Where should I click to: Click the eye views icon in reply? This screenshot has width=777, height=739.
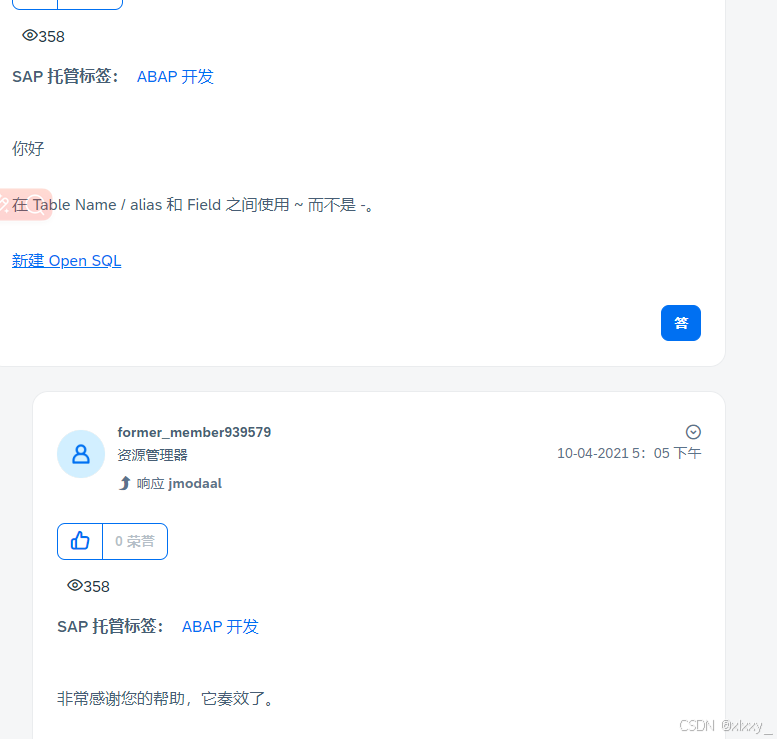(74, 585)
